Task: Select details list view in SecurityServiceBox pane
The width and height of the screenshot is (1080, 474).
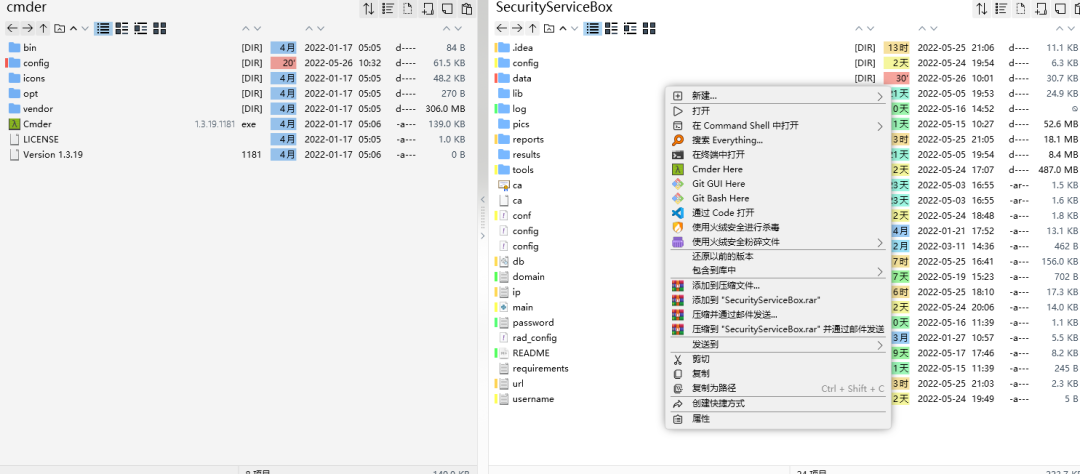Action: click(x=592, y=28)
